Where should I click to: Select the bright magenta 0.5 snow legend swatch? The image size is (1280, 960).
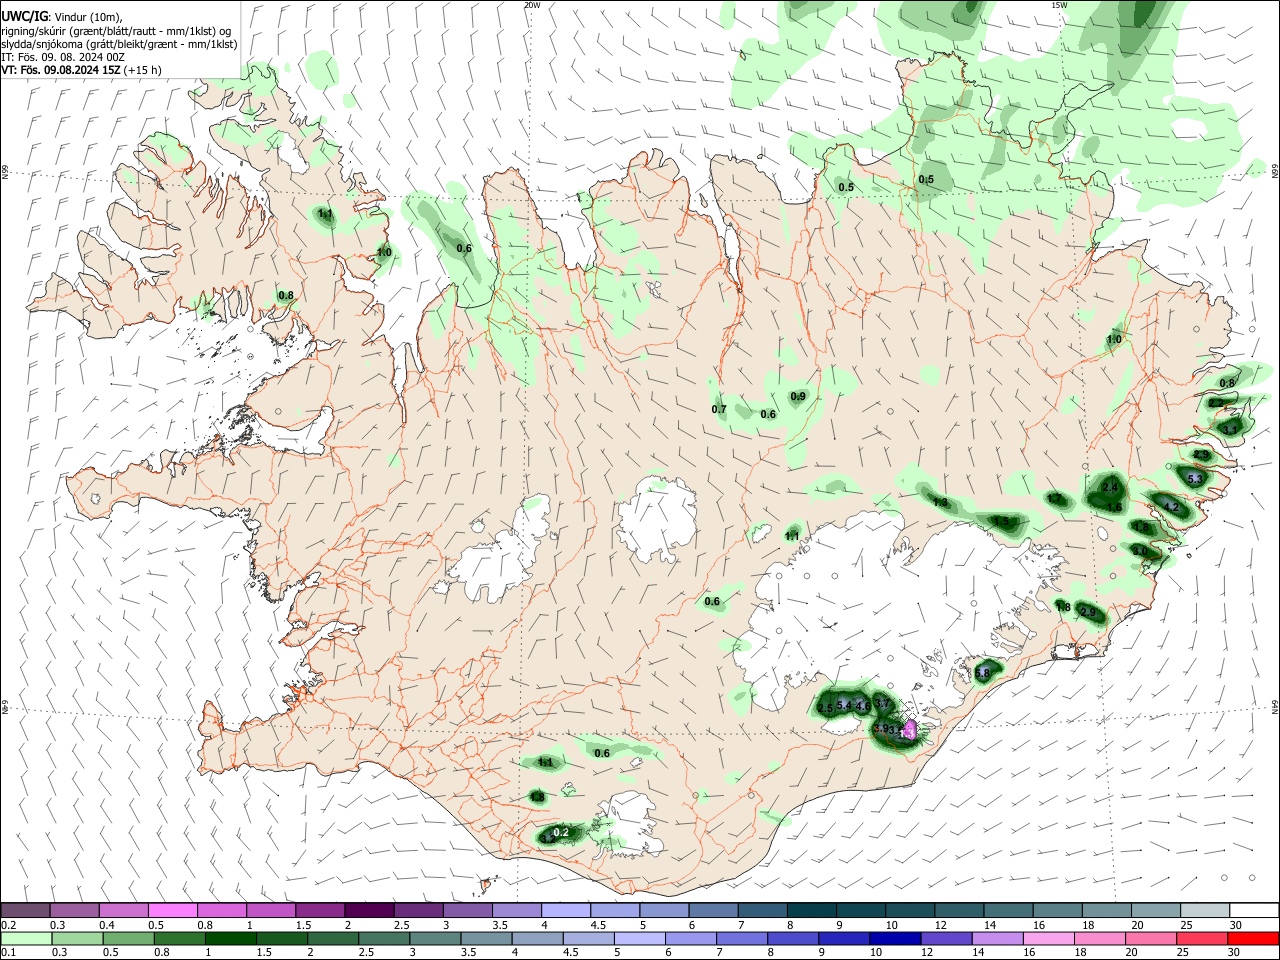click(173, 910)
